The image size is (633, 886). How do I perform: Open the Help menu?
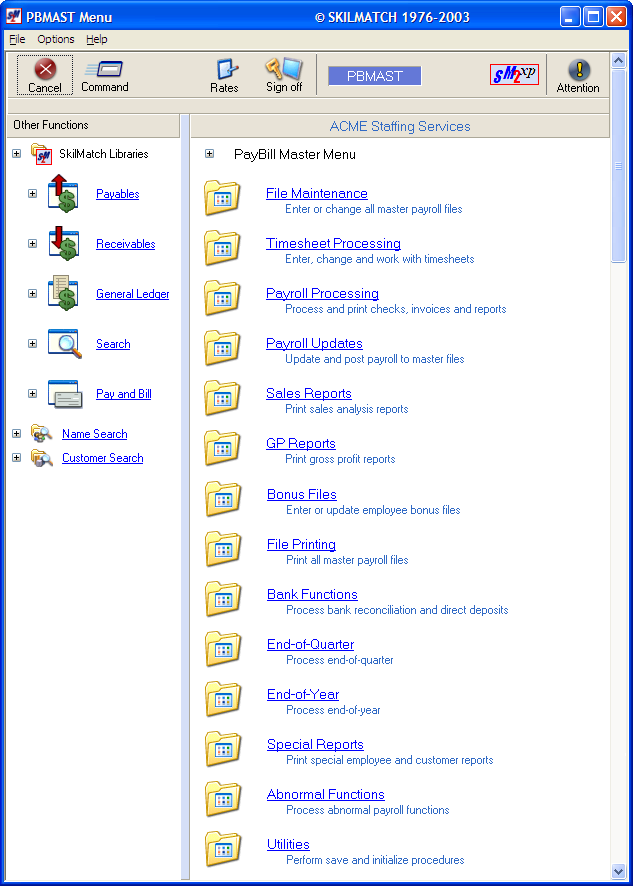click(x=97, y=39)
